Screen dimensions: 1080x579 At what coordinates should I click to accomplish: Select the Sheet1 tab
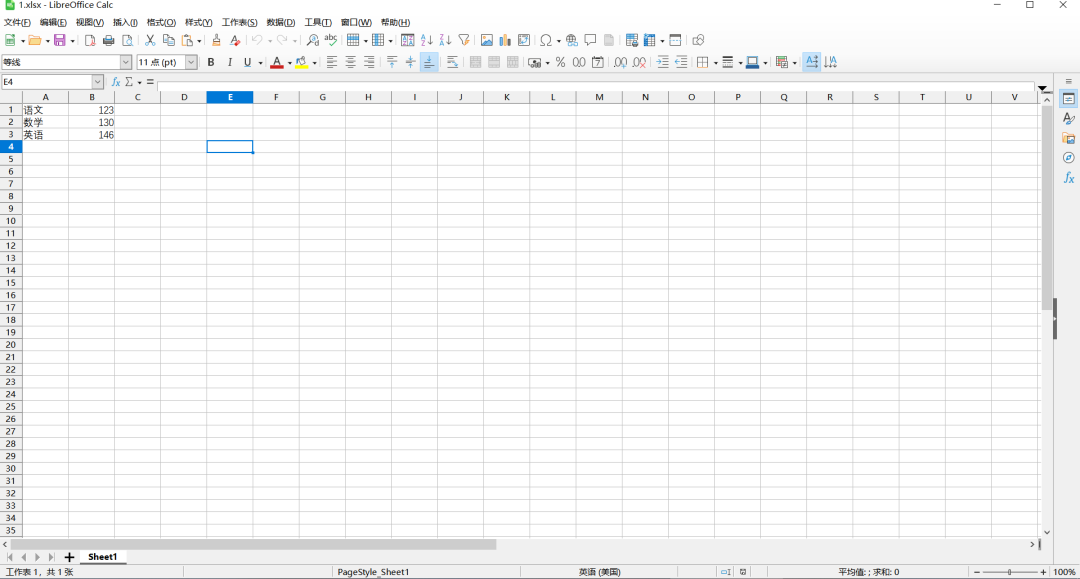click(103, 557)
